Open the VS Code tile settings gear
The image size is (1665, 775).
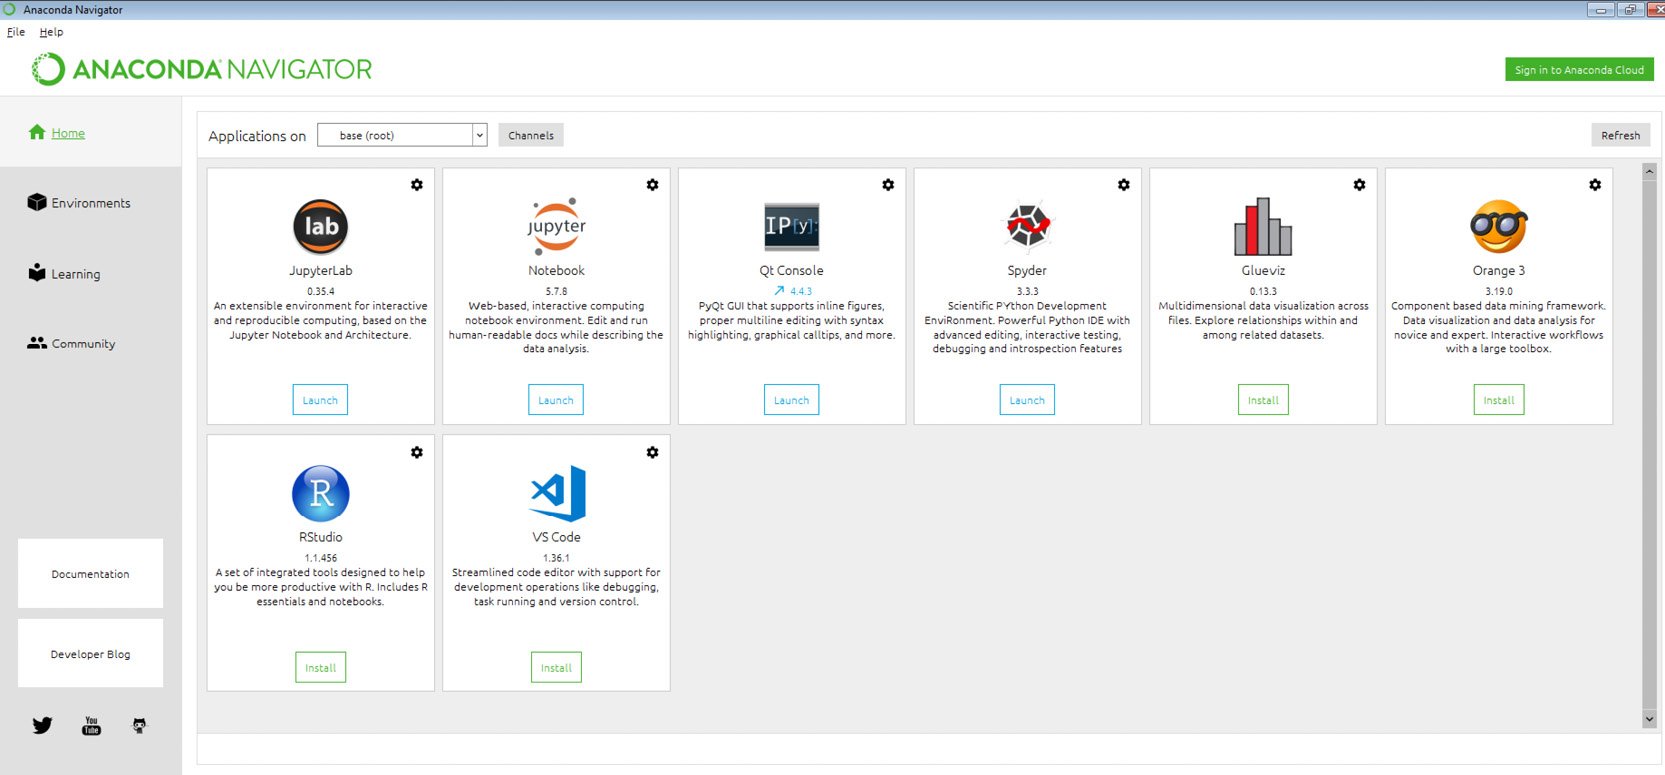[652, 452]
